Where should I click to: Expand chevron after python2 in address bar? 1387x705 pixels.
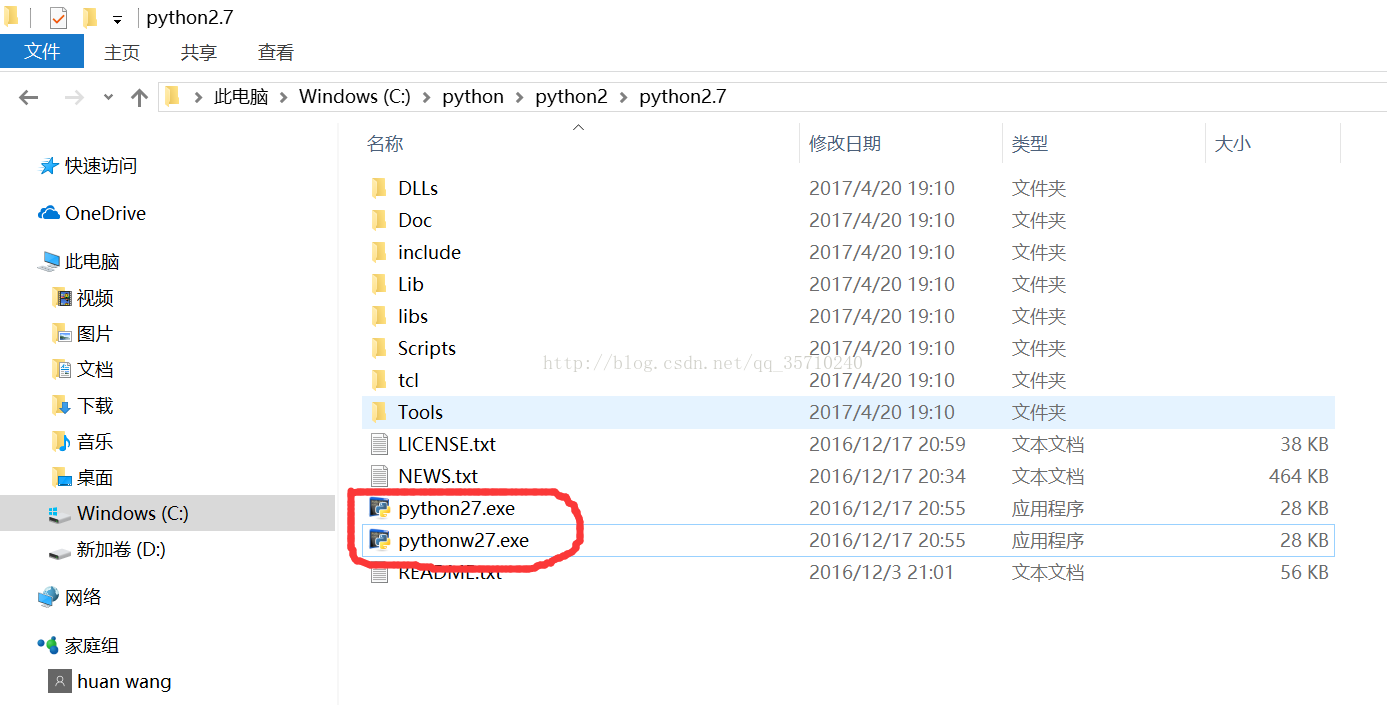pos(623,97)
